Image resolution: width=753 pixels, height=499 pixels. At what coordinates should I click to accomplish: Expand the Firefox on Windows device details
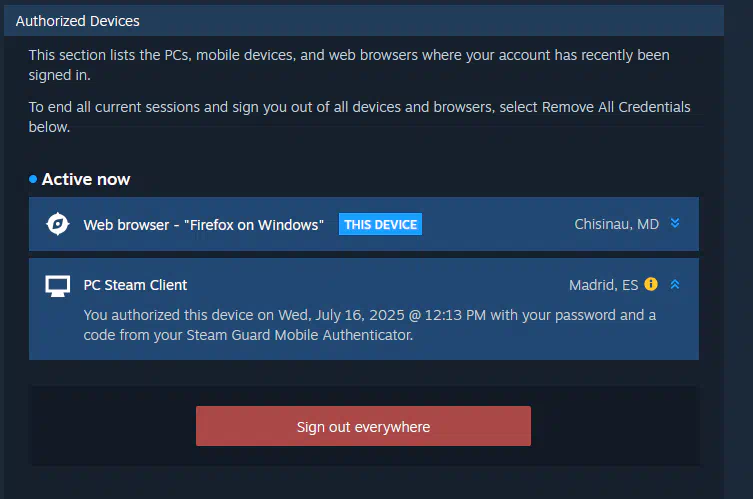coord(675,223)
